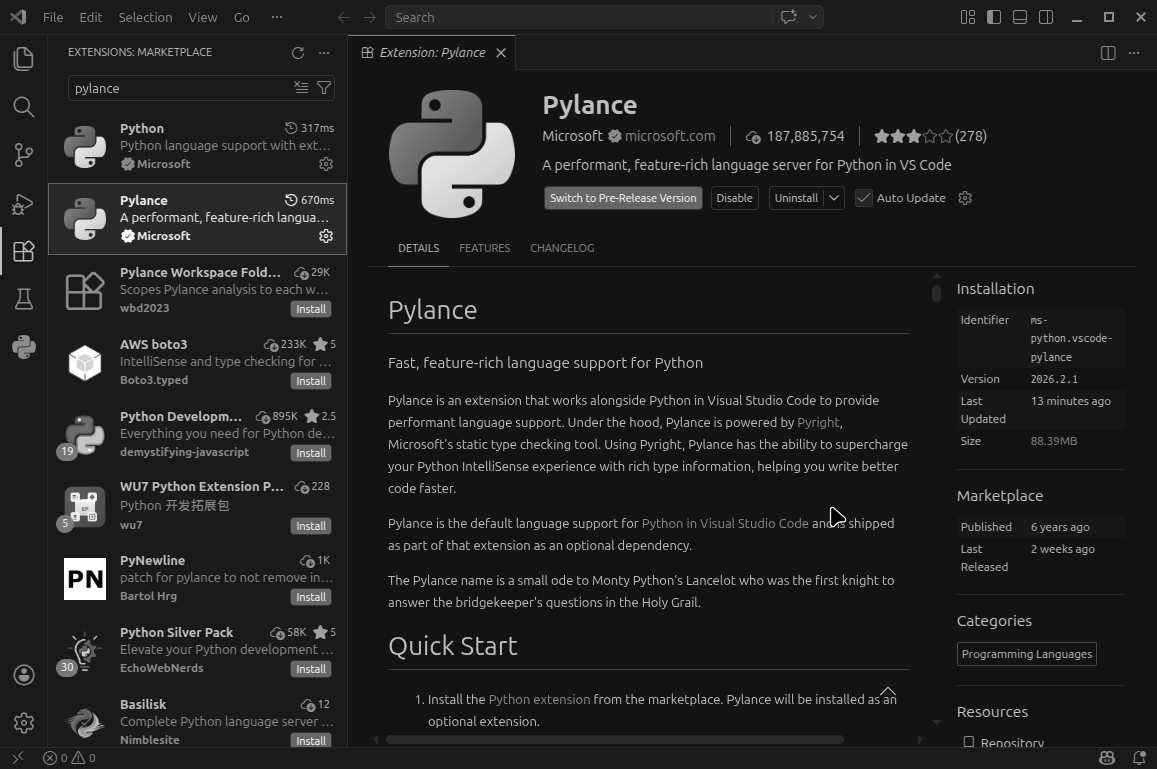1157x769 pixels.
Task: Uninstall the Pylance extension
Action: (796, 198)
